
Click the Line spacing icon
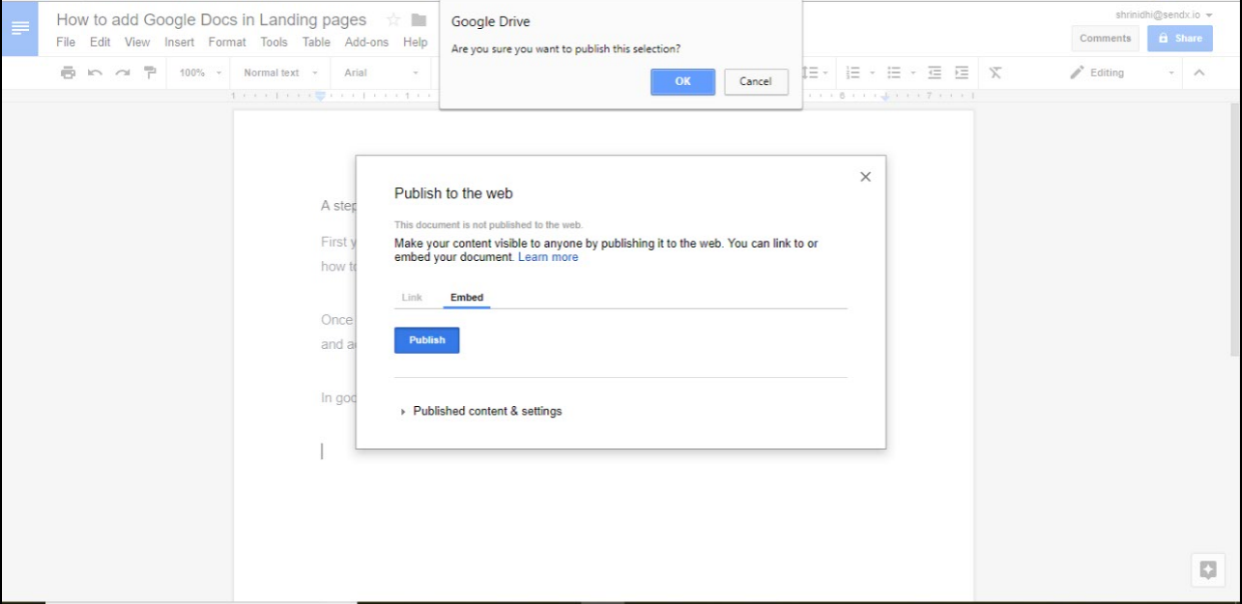click(x=812, y=73)
